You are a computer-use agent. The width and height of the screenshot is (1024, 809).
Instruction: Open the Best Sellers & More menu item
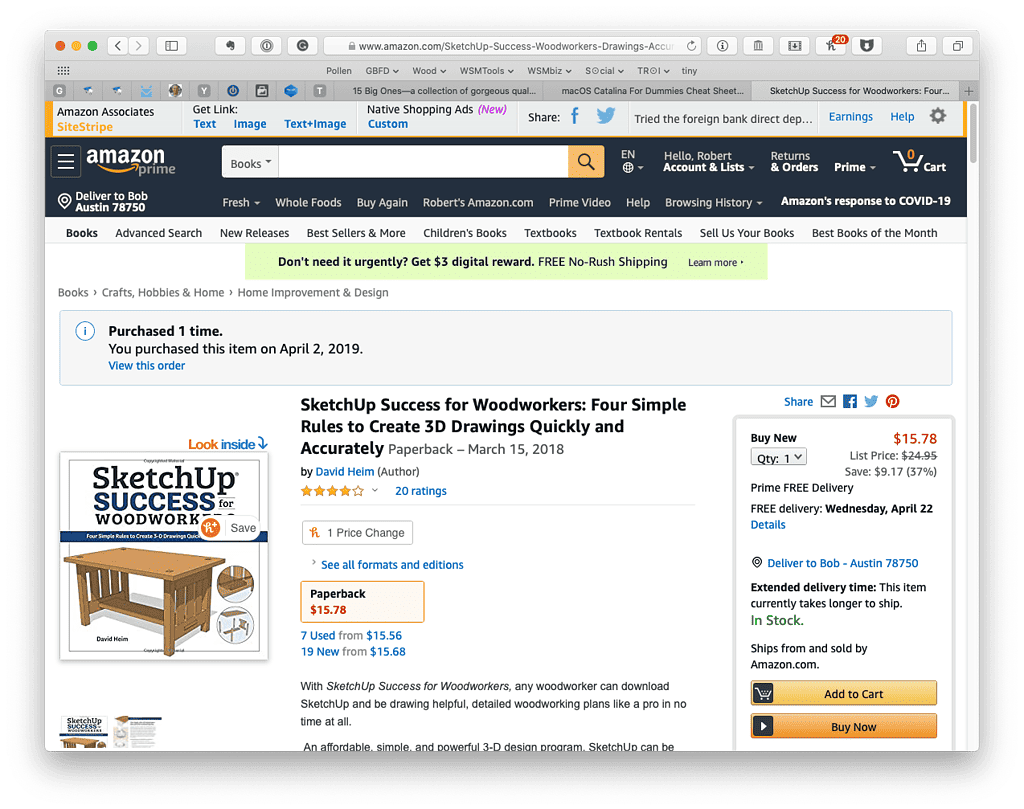click(356, 233)
